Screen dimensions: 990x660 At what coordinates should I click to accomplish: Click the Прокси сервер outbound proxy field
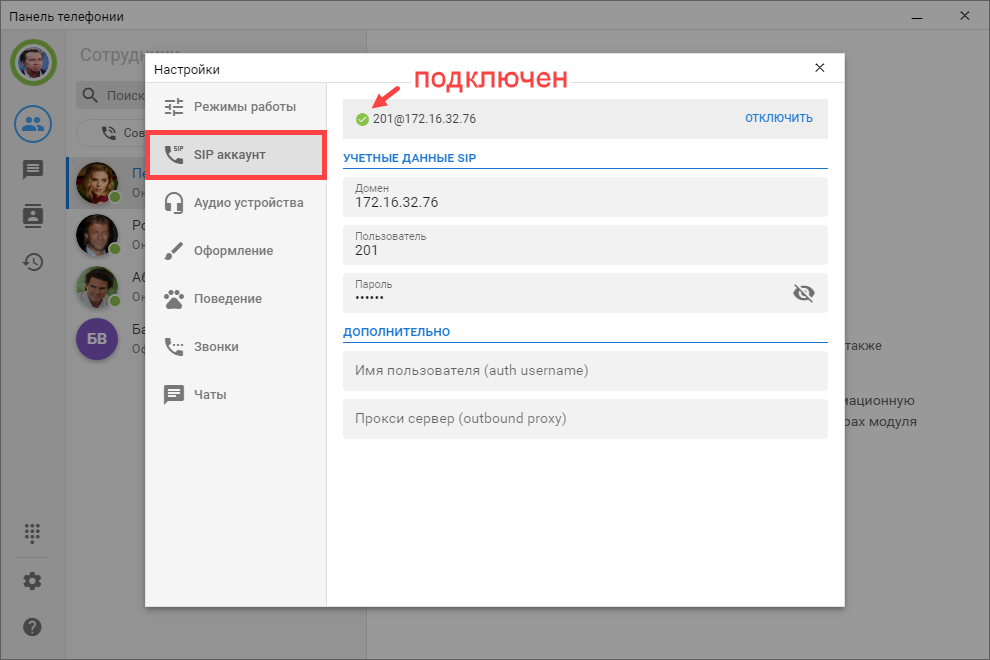tap(585, 419)
